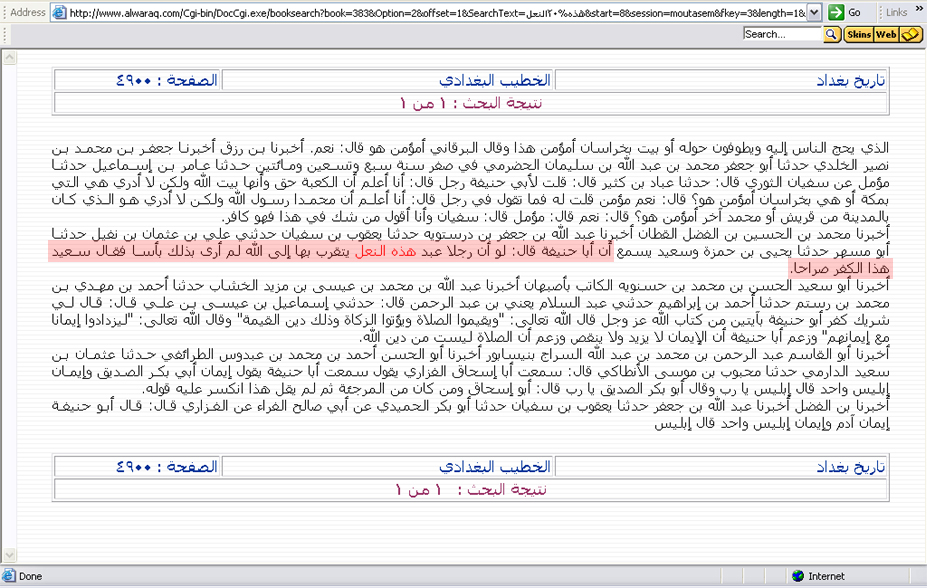The width and height of the screenshot is (927, 588).
Task: Click the globe Internet zone icon
Action: click(798, 576)
